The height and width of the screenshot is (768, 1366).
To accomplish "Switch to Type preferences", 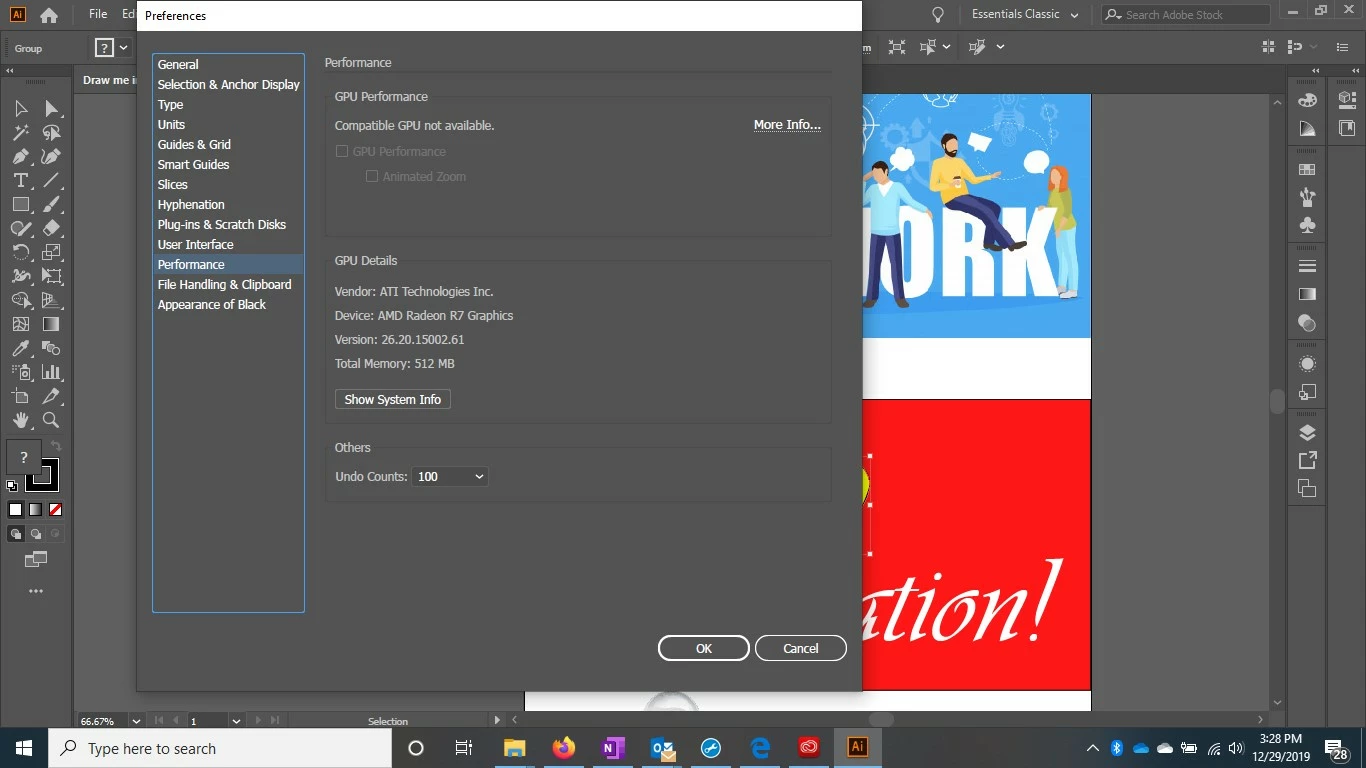I will pos(170,104).
